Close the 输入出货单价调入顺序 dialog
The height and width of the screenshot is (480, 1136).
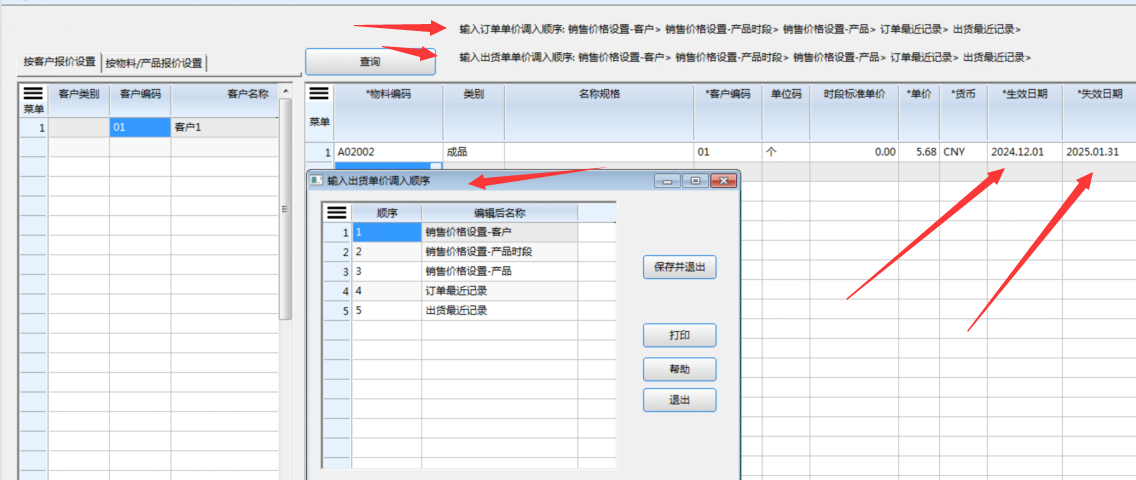(724, 181)
